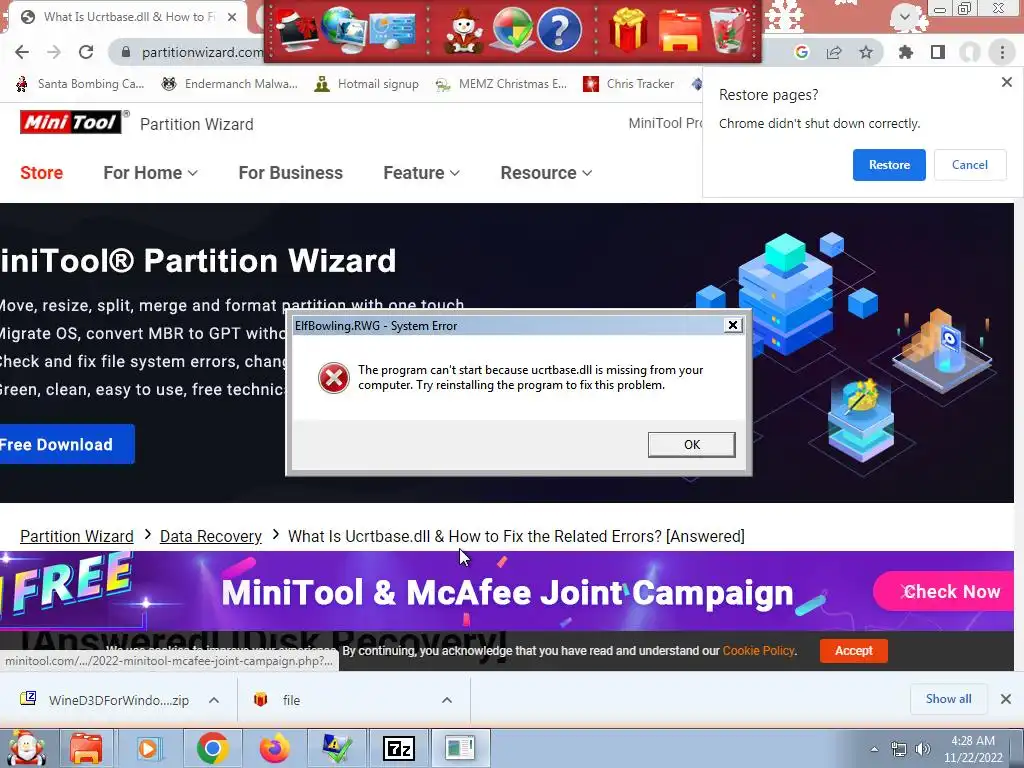Screen dimensions: 1024x768
Task: Expand options for the file download
Action: tap(447, 700)
